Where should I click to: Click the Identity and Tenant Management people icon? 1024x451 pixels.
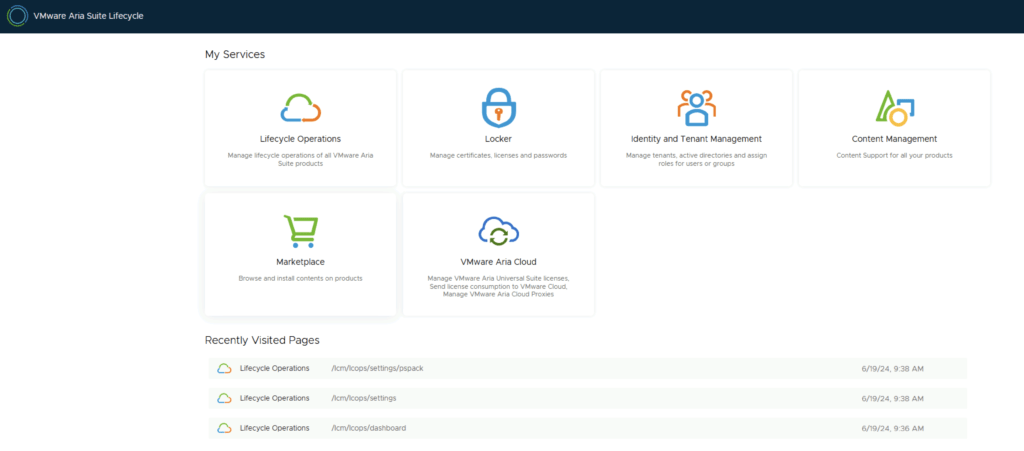[696, 106]
